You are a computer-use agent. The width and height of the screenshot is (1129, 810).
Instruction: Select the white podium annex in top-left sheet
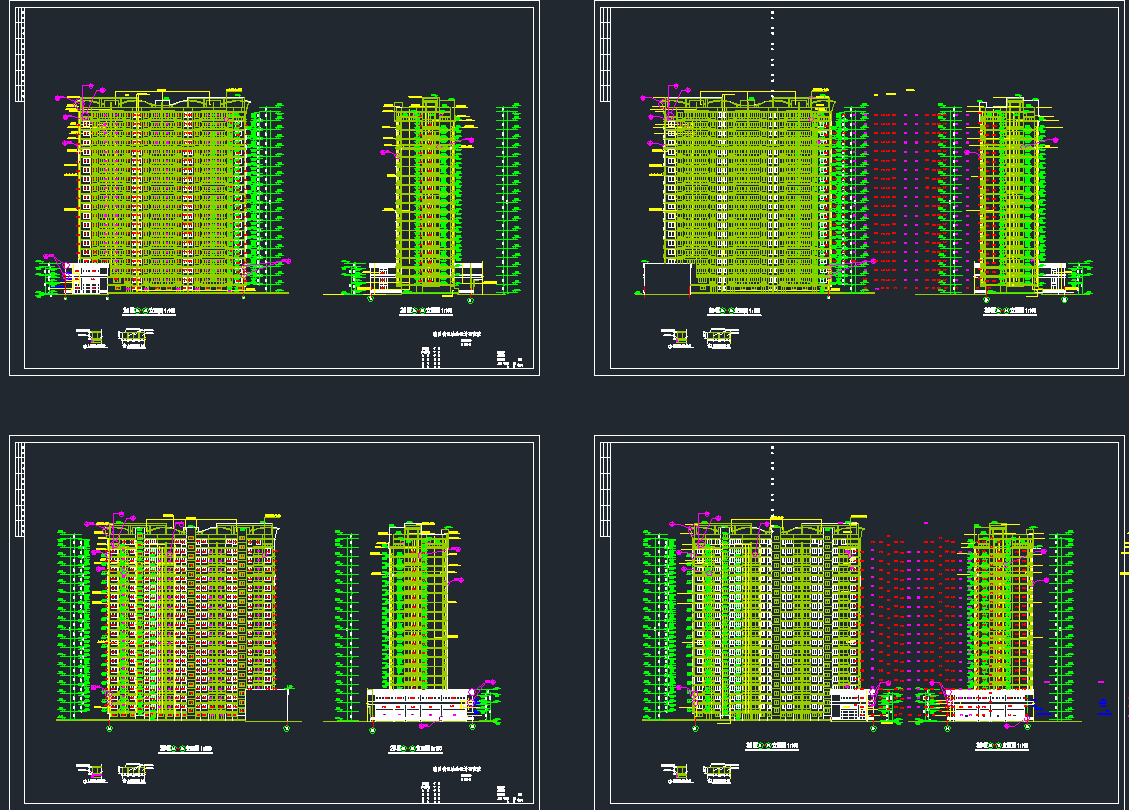point(87,278)
